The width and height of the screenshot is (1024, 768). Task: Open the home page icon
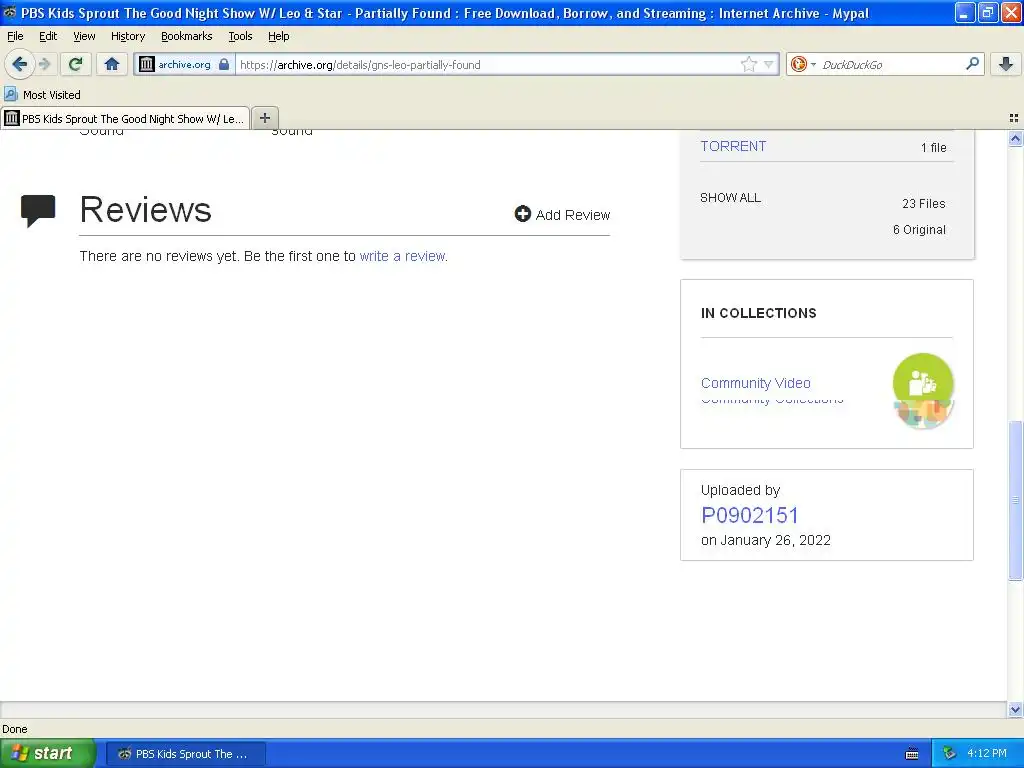[112, 64]
